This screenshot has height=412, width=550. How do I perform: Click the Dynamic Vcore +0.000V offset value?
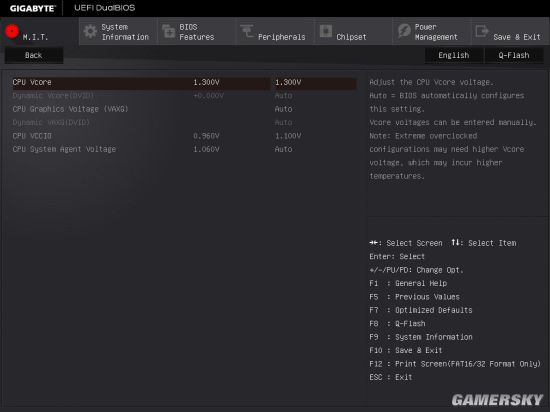pos(208,96)
